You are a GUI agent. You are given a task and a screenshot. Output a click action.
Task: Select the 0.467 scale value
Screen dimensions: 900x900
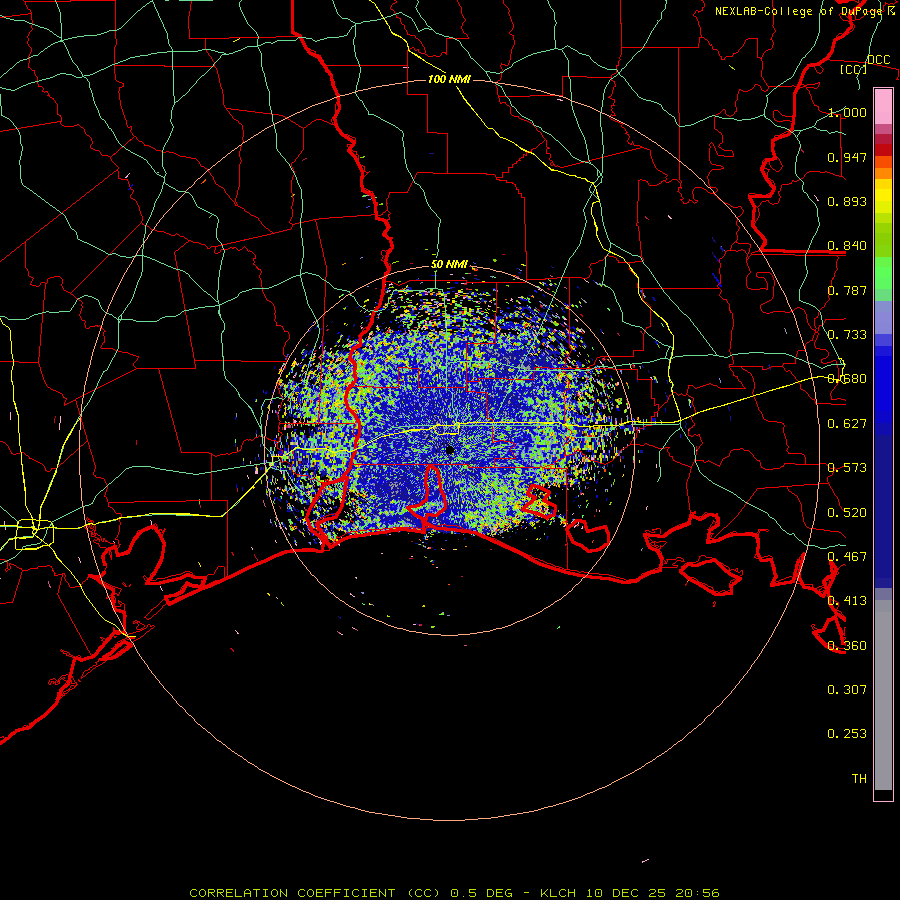[847, 557]
